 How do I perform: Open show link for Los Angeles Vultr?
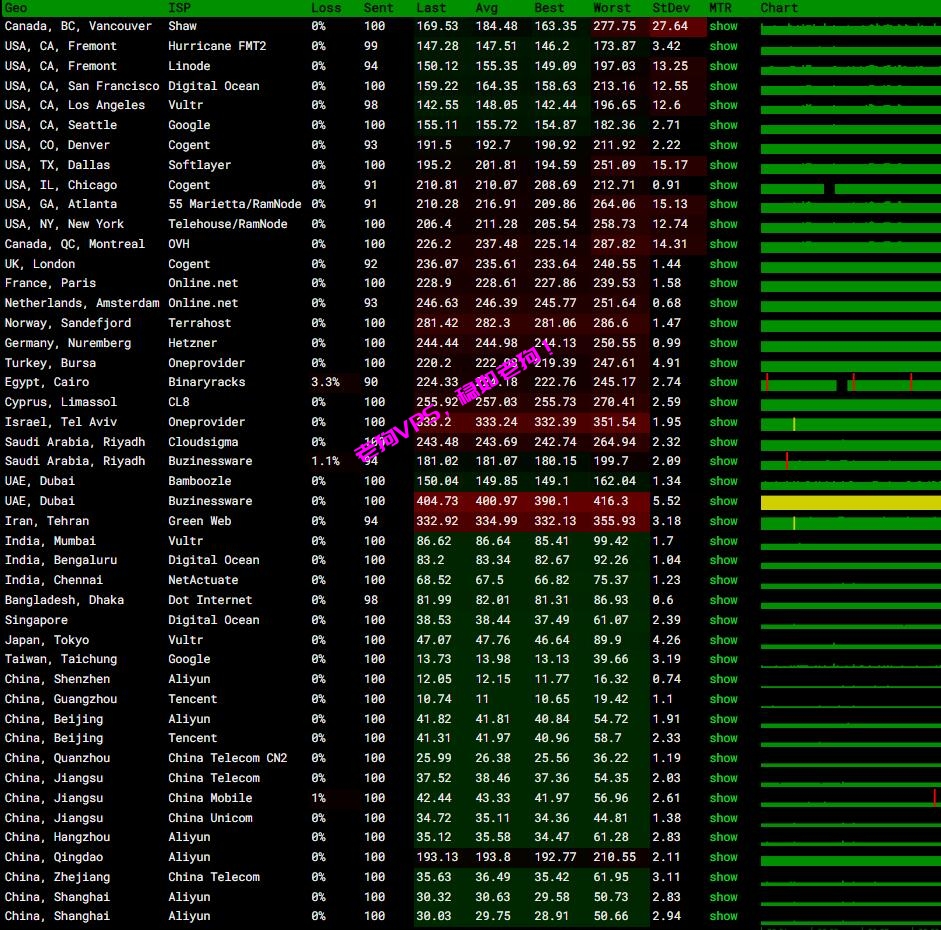tap(723, 105)
